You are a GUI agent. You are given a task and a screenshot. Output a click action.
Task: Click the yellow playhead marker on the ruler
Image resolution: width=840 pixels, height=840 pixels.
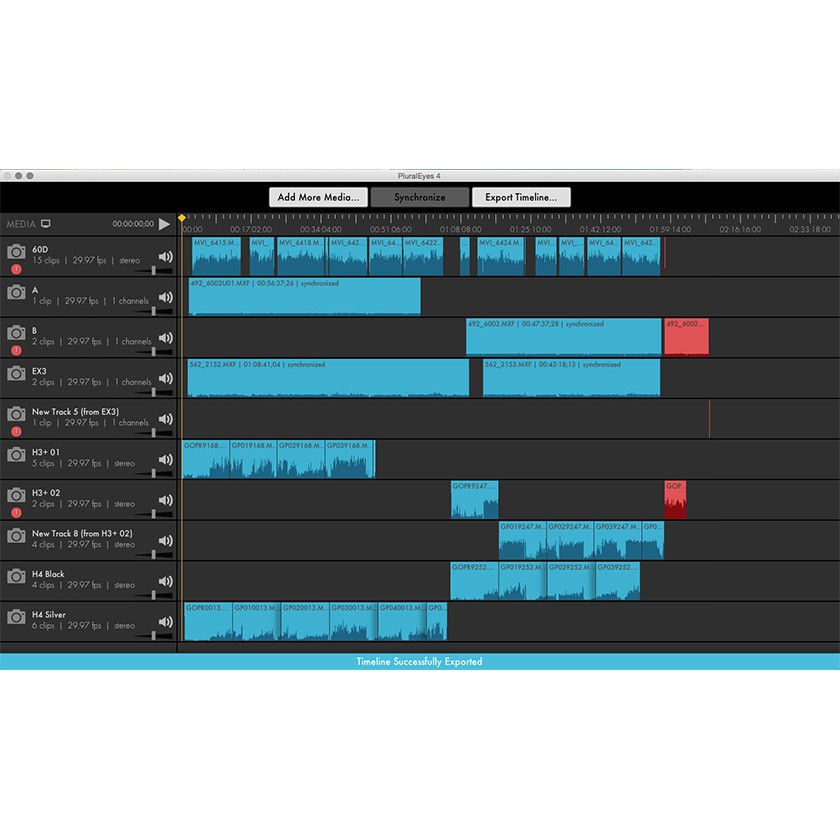tap(182, 218)
